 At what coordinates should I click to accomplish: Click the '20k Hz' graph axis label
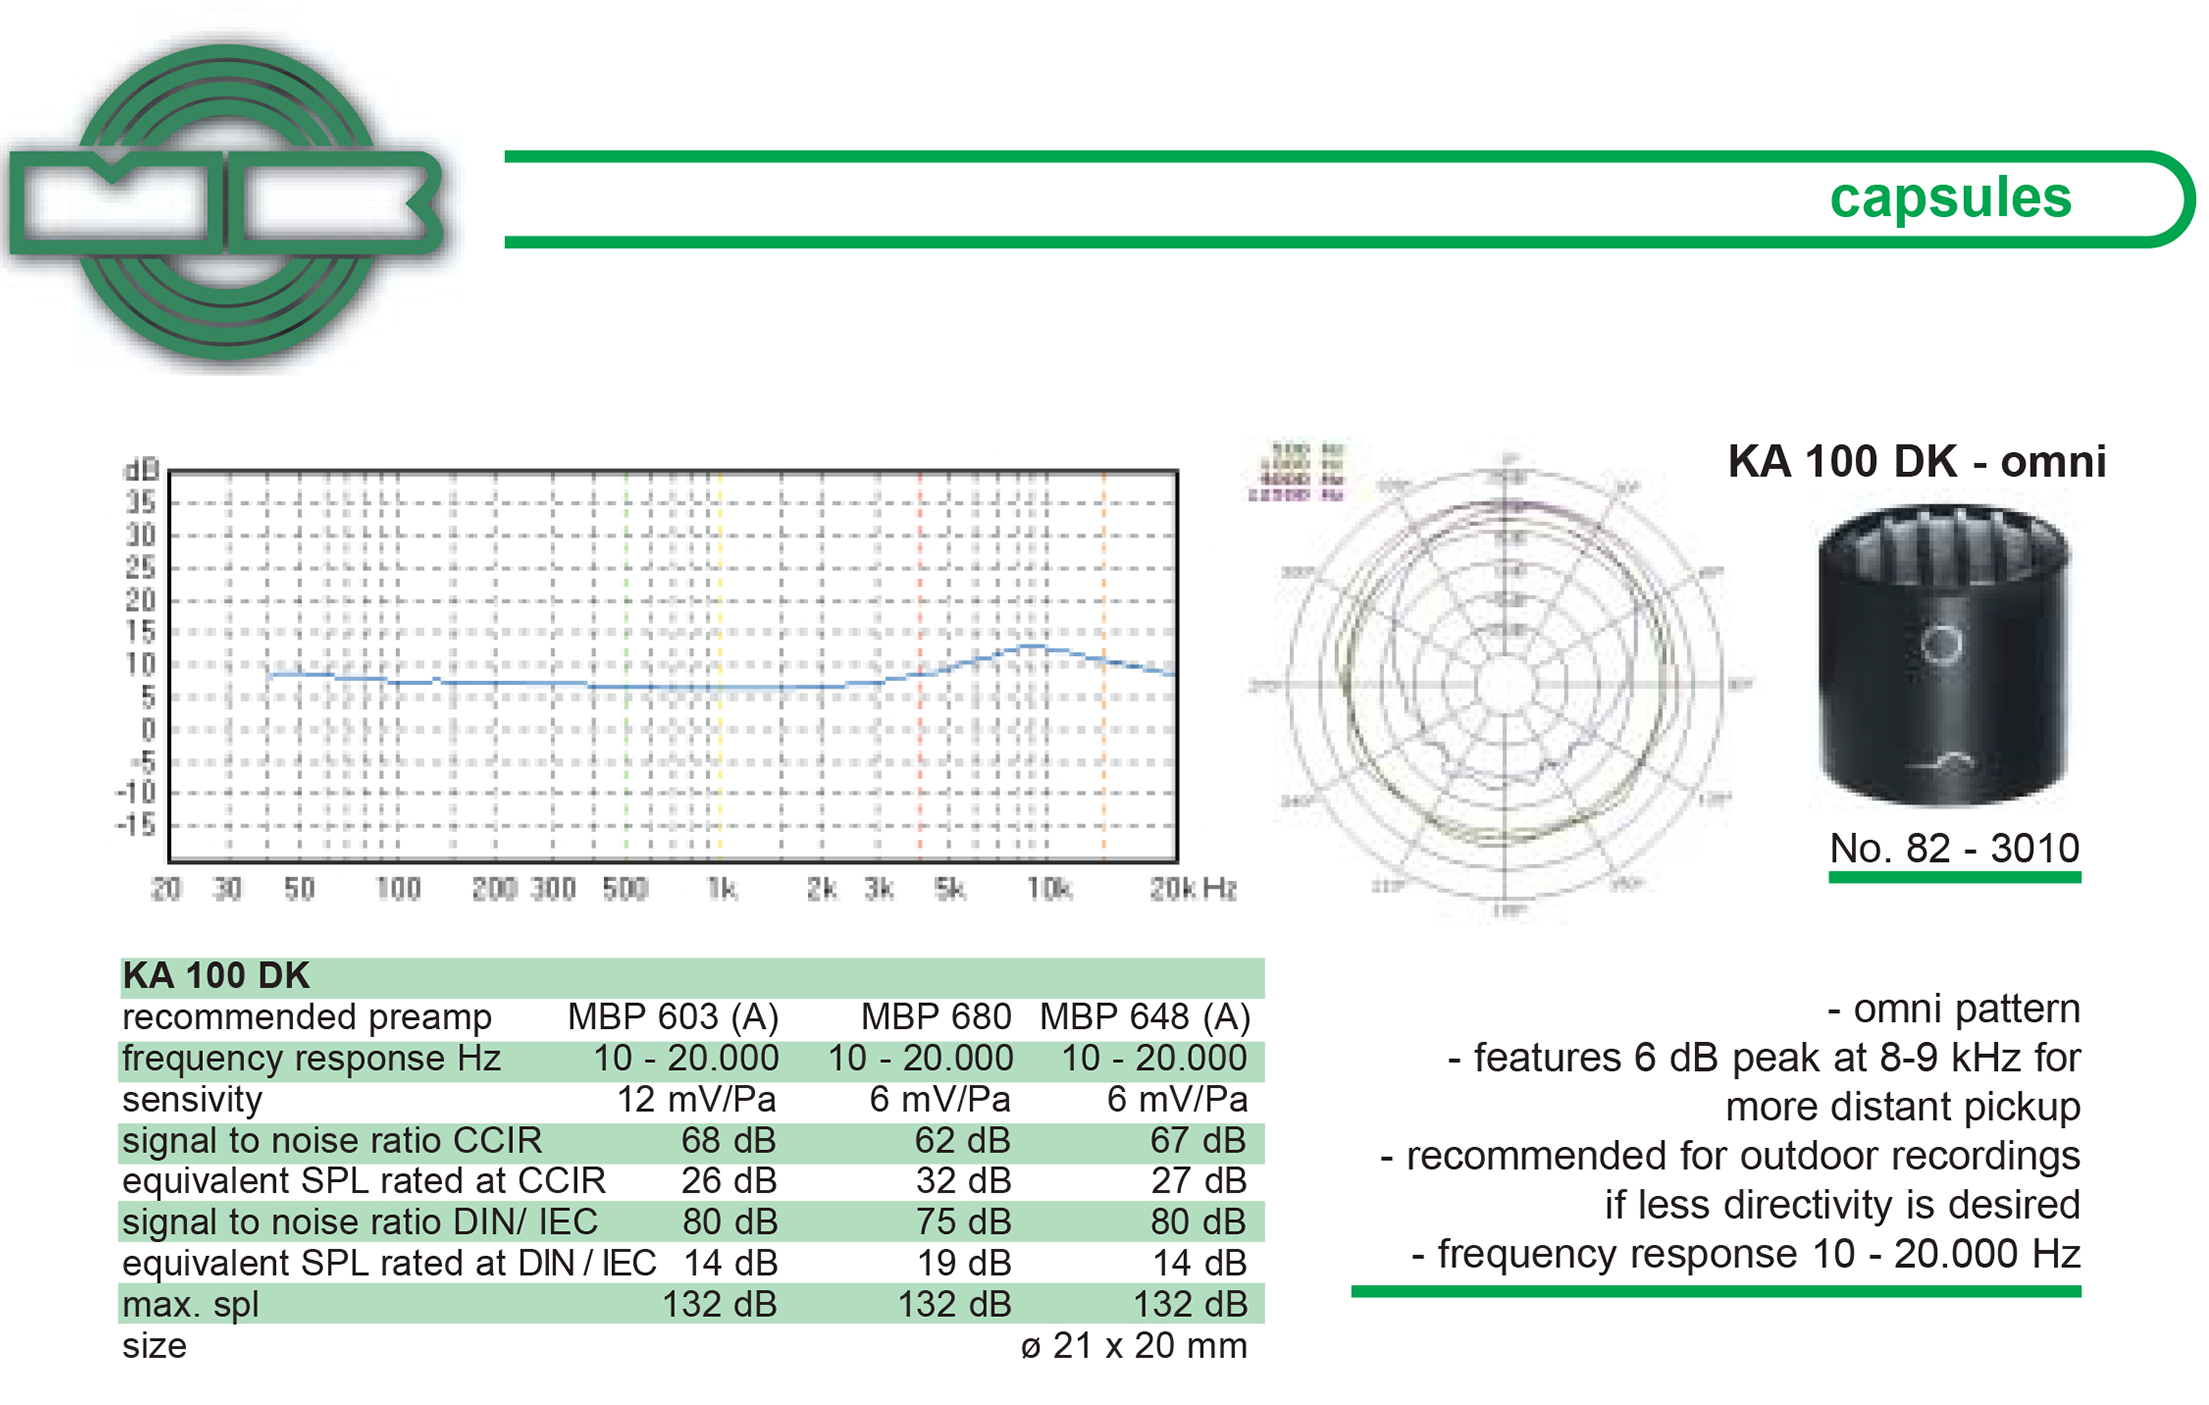click(x=1193, y=889)
